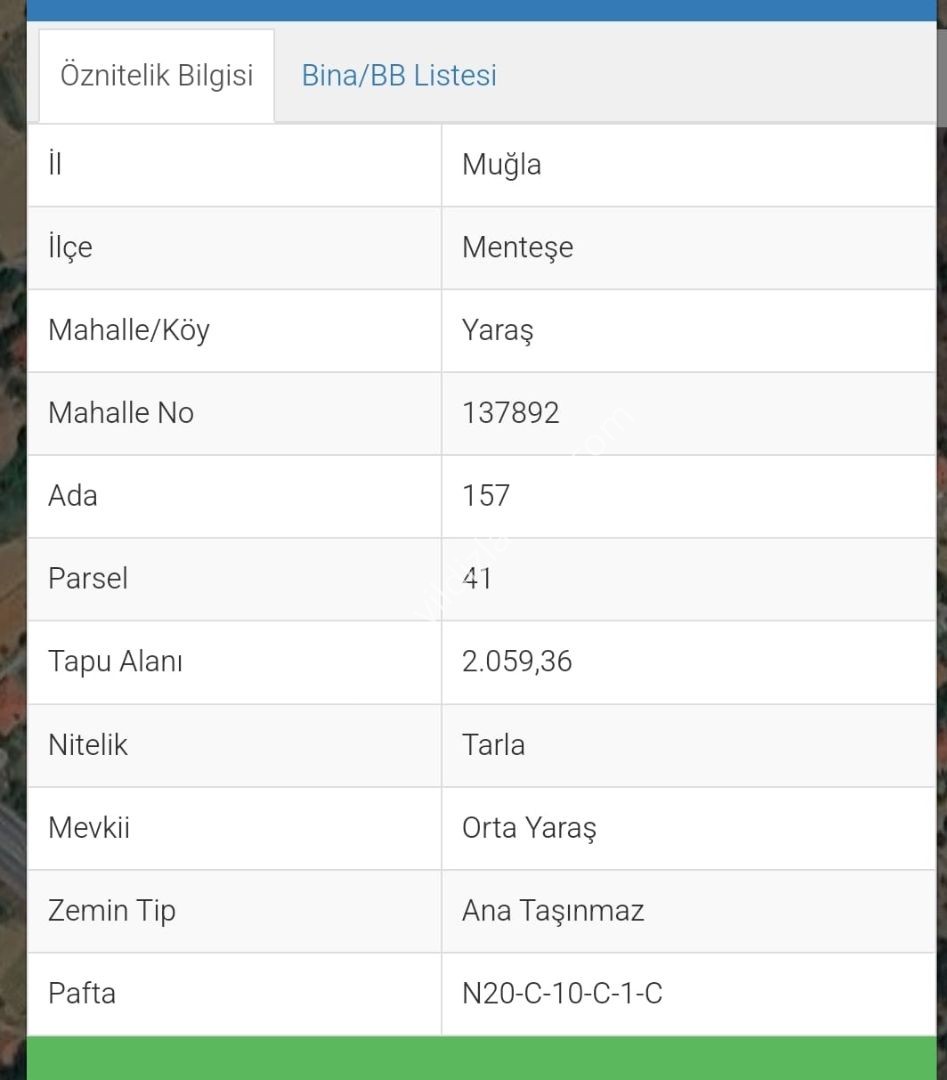Select the Öznitelik Bilgisi tab

[156, 76]
